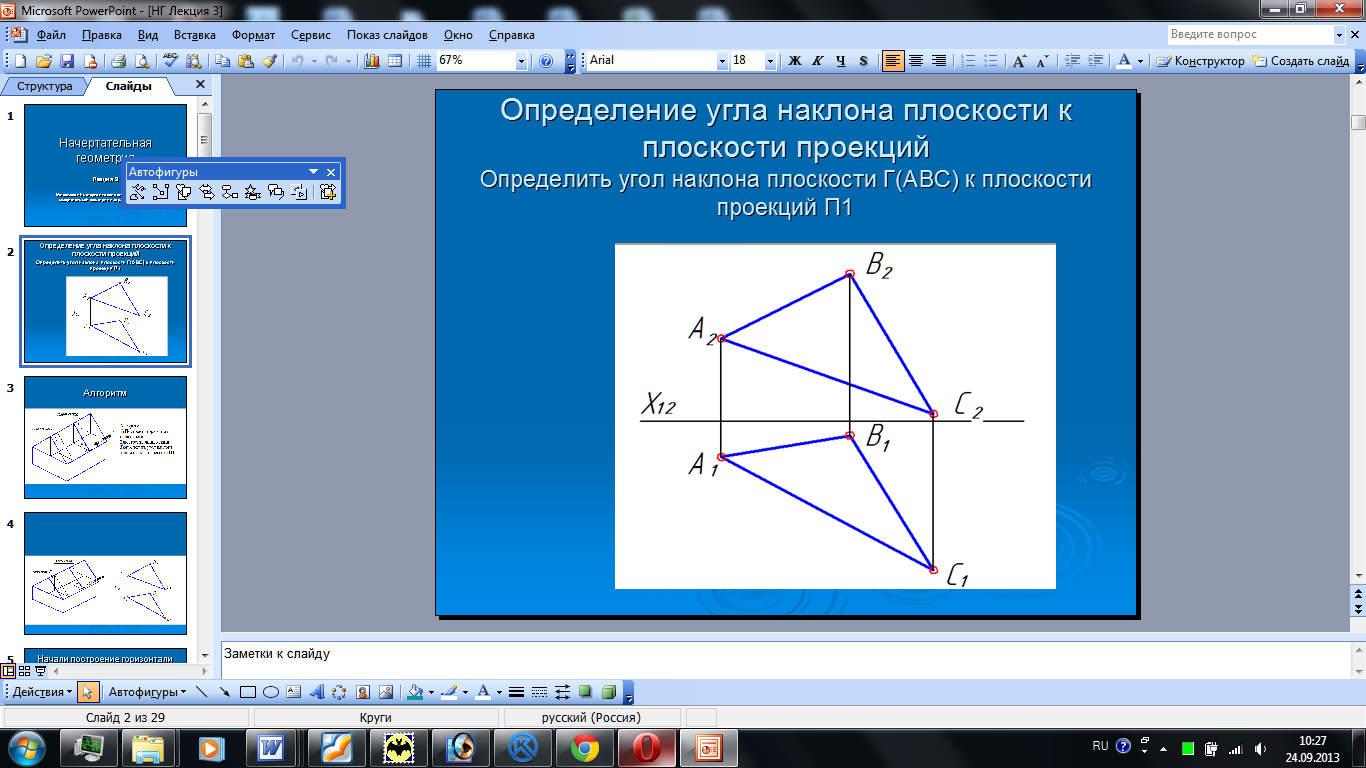The width and height of the screenshot is (1366, 768).
Task: Open Dash Style options on the drawing toolbar
Action: click(539, 692)
